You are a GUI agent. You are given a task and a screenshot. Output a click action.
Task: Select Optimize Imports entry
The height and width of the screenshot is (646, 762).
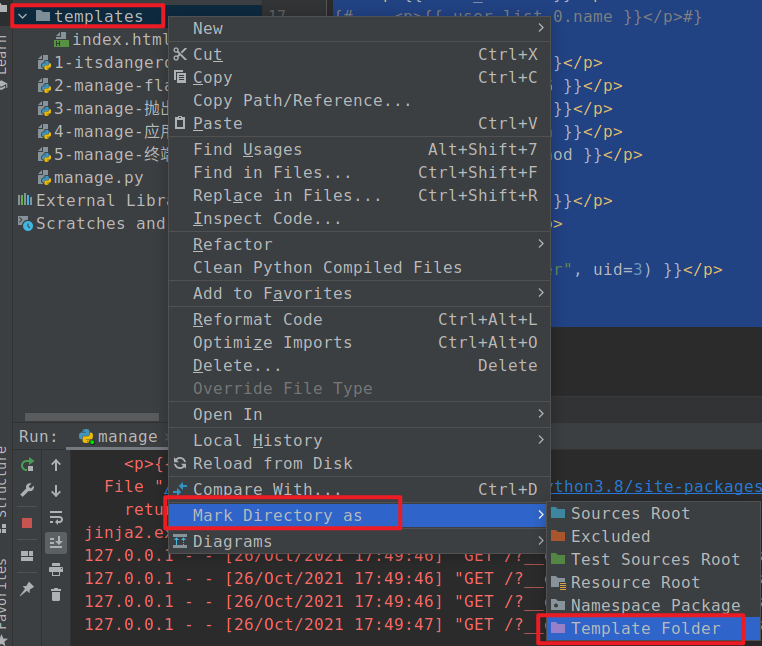pyautogui.click(x=359, y=343)
